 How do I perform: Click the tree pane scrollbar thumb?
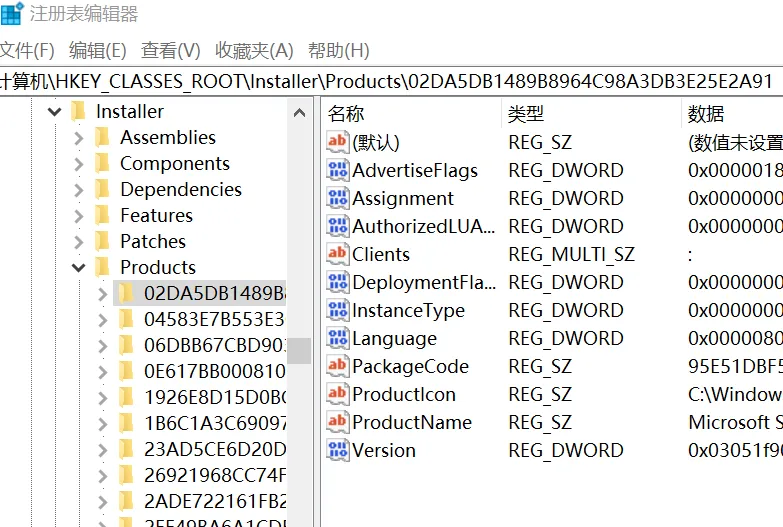[x=300, y=351]
